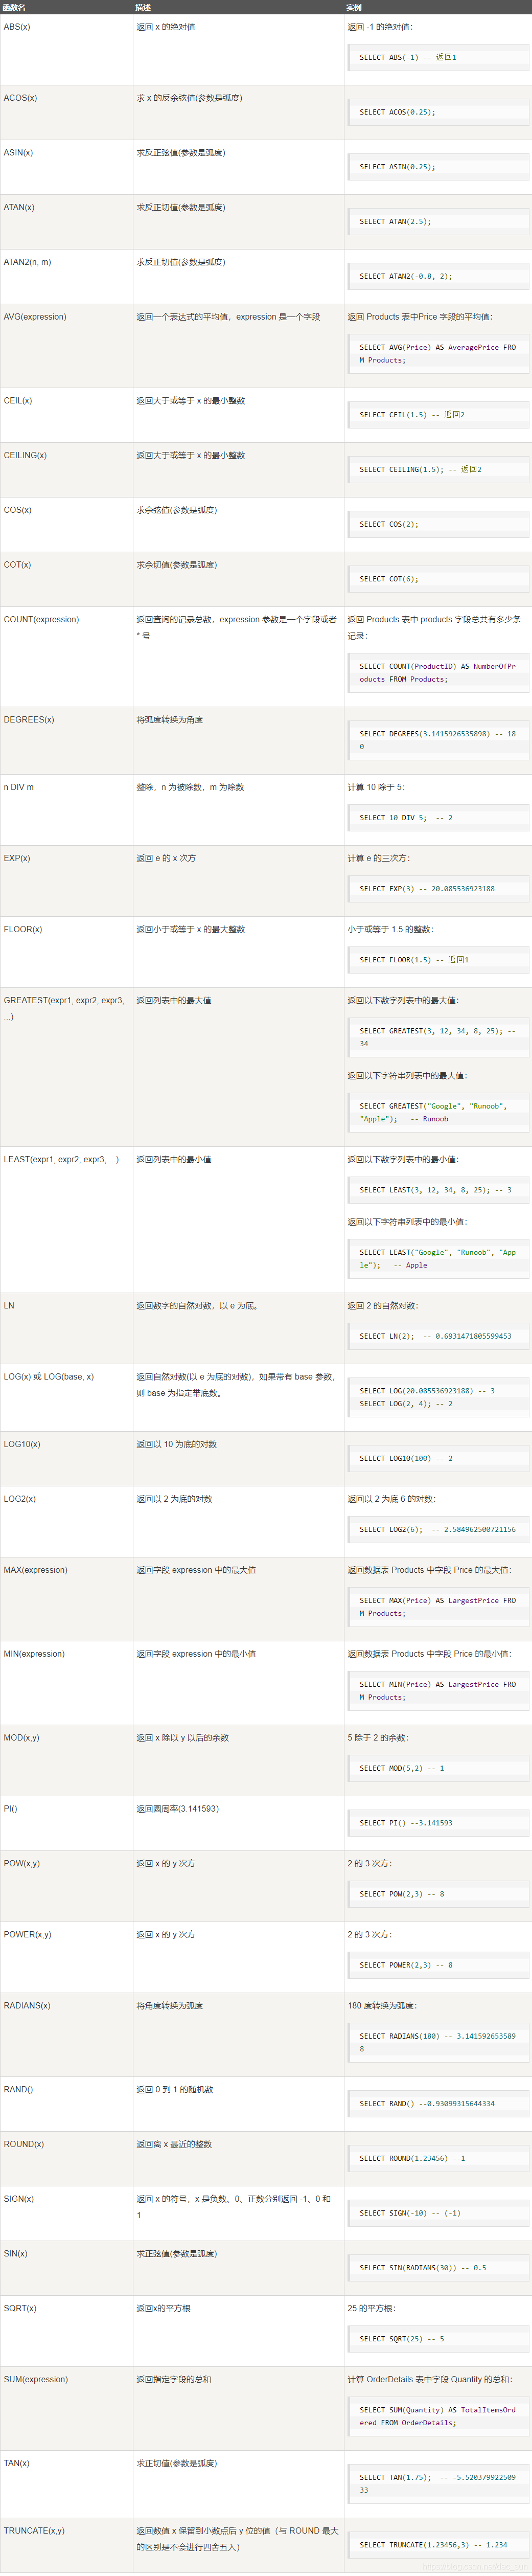Image resolution: width=532 pixels, height=2576 pixels.
Task: Click the description 返回 0 到 1 的随机数
Action: coord(175,2091)
